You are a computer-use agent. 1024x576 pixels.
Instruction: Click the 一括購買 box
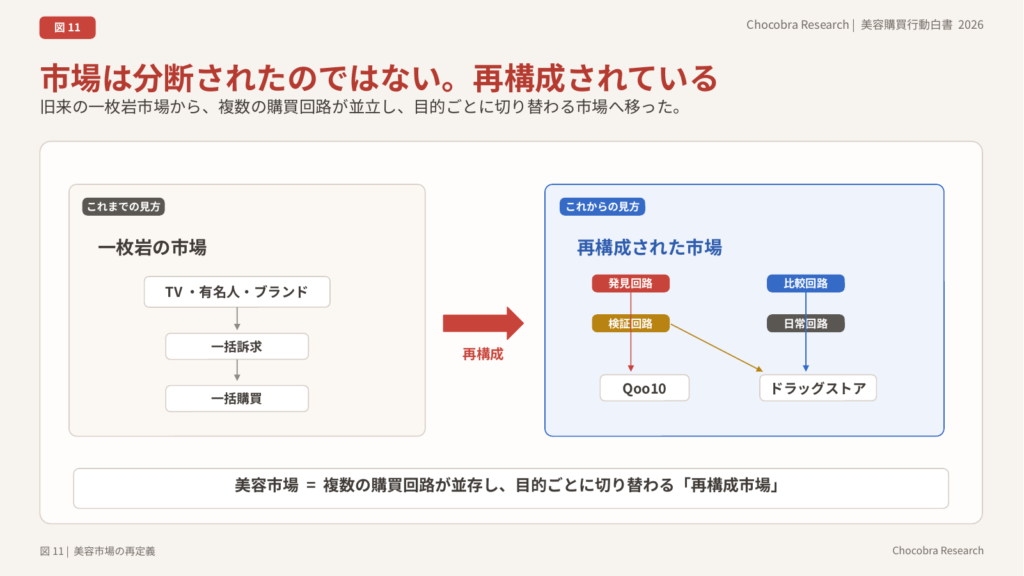(237, 399)
